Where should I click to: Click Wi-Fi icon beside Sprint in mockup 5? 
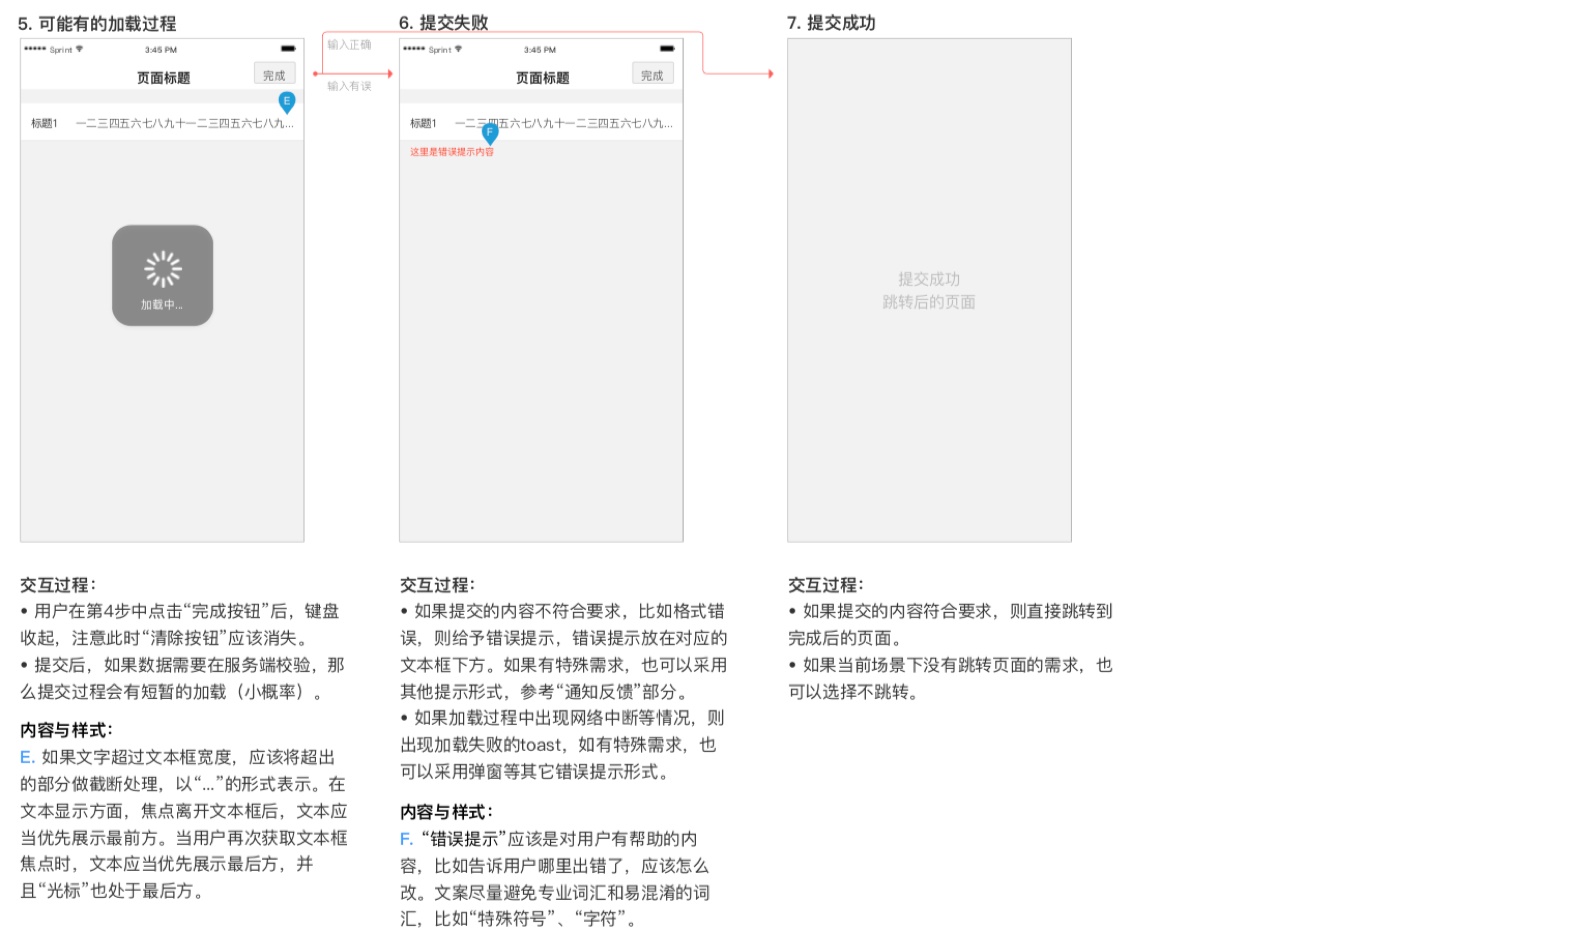pos(80,49)
